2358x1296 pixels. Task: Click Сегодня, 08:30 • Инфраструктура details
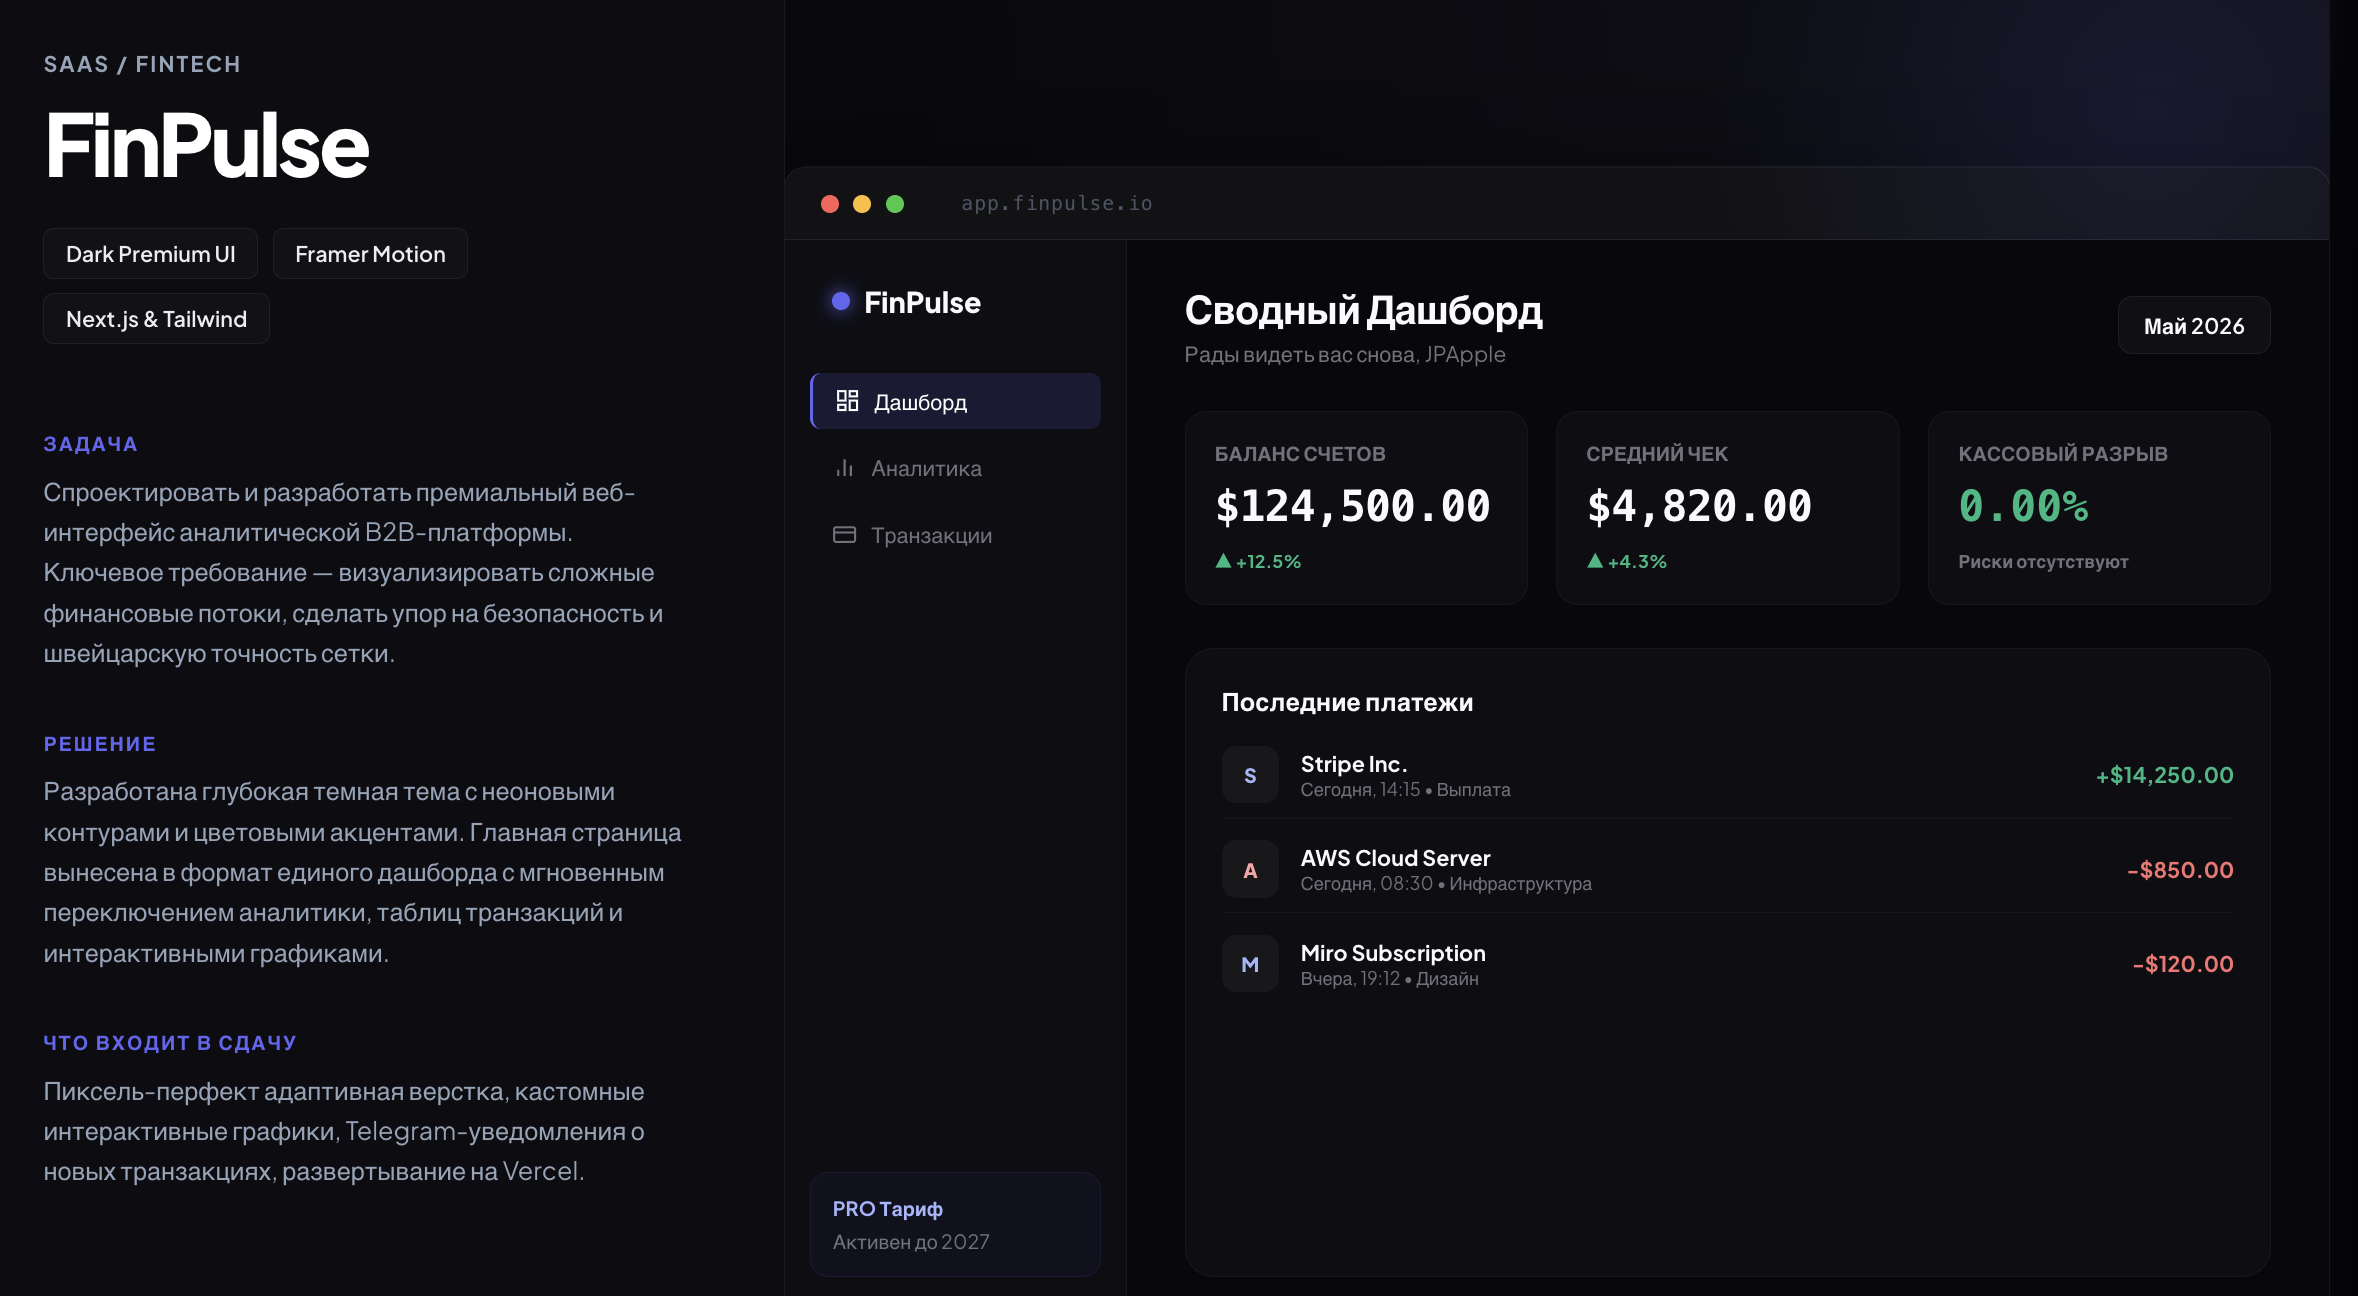1446,884
